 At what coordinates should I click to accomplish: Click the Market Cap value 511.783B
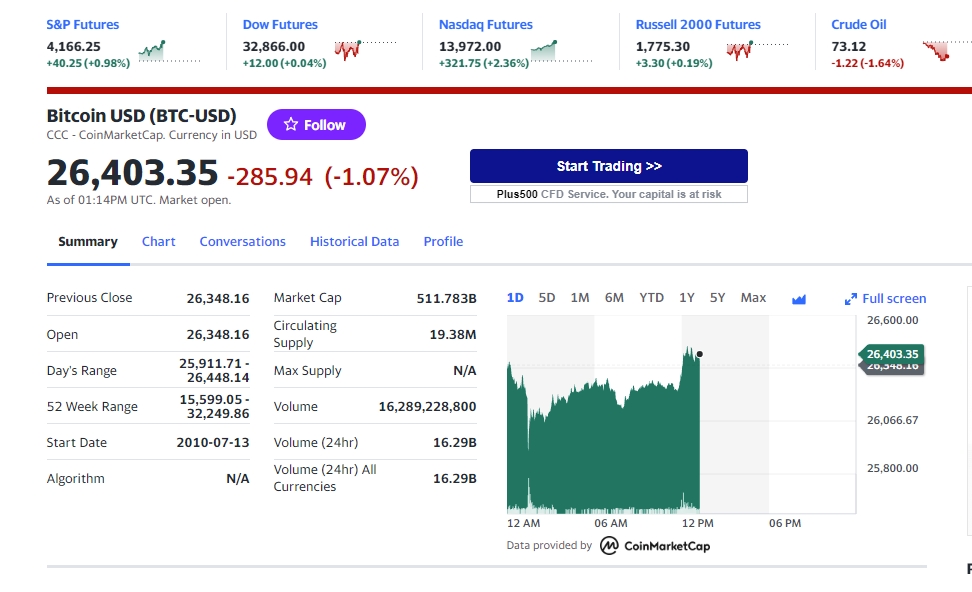click(446, 298)
